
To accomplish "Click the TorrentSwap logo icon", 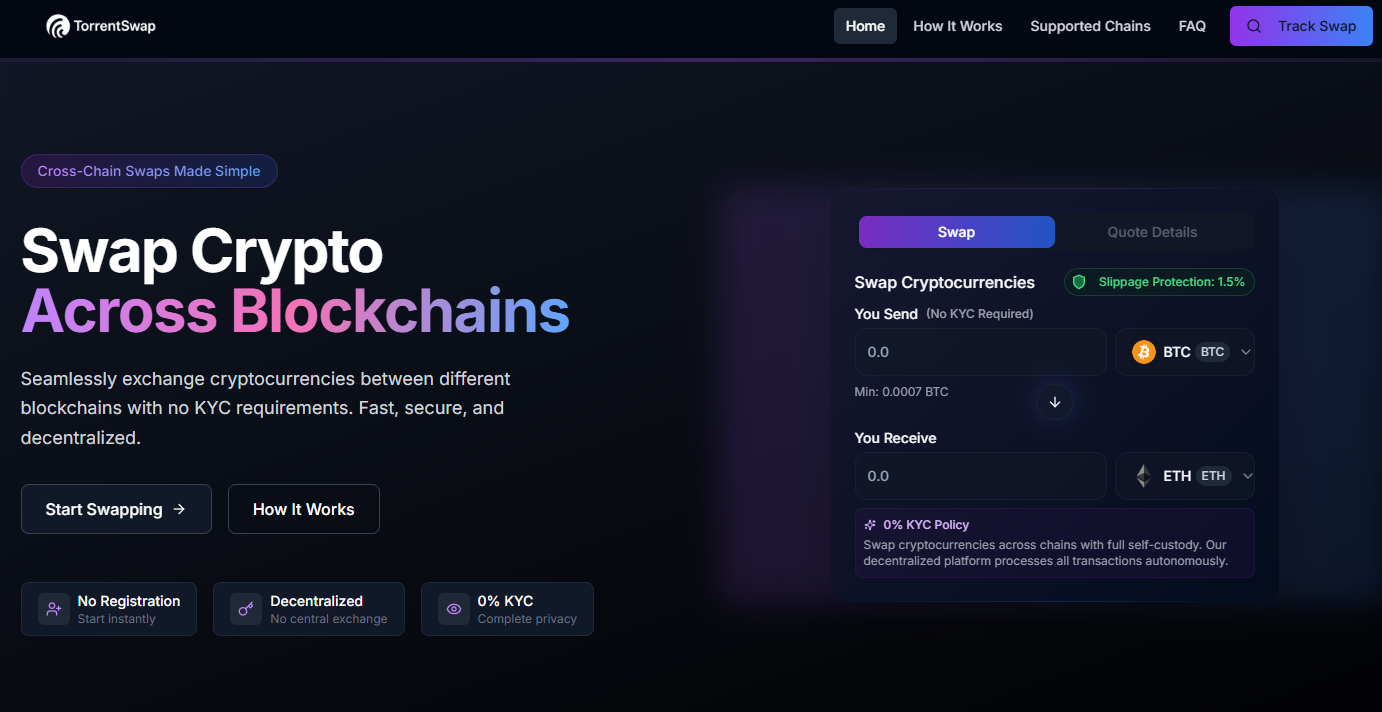I will pos(57,26).
